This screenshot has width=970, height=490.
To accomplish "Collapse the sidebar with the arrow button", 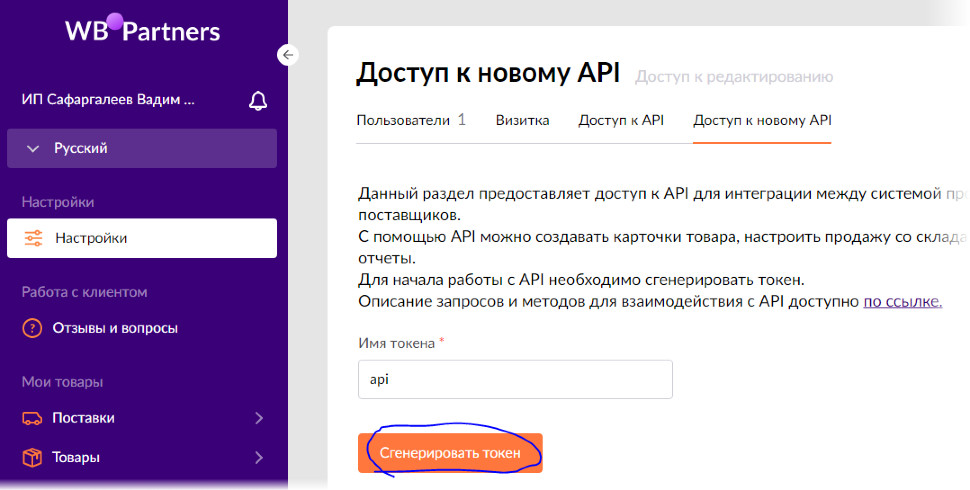I will click(288, 55).
